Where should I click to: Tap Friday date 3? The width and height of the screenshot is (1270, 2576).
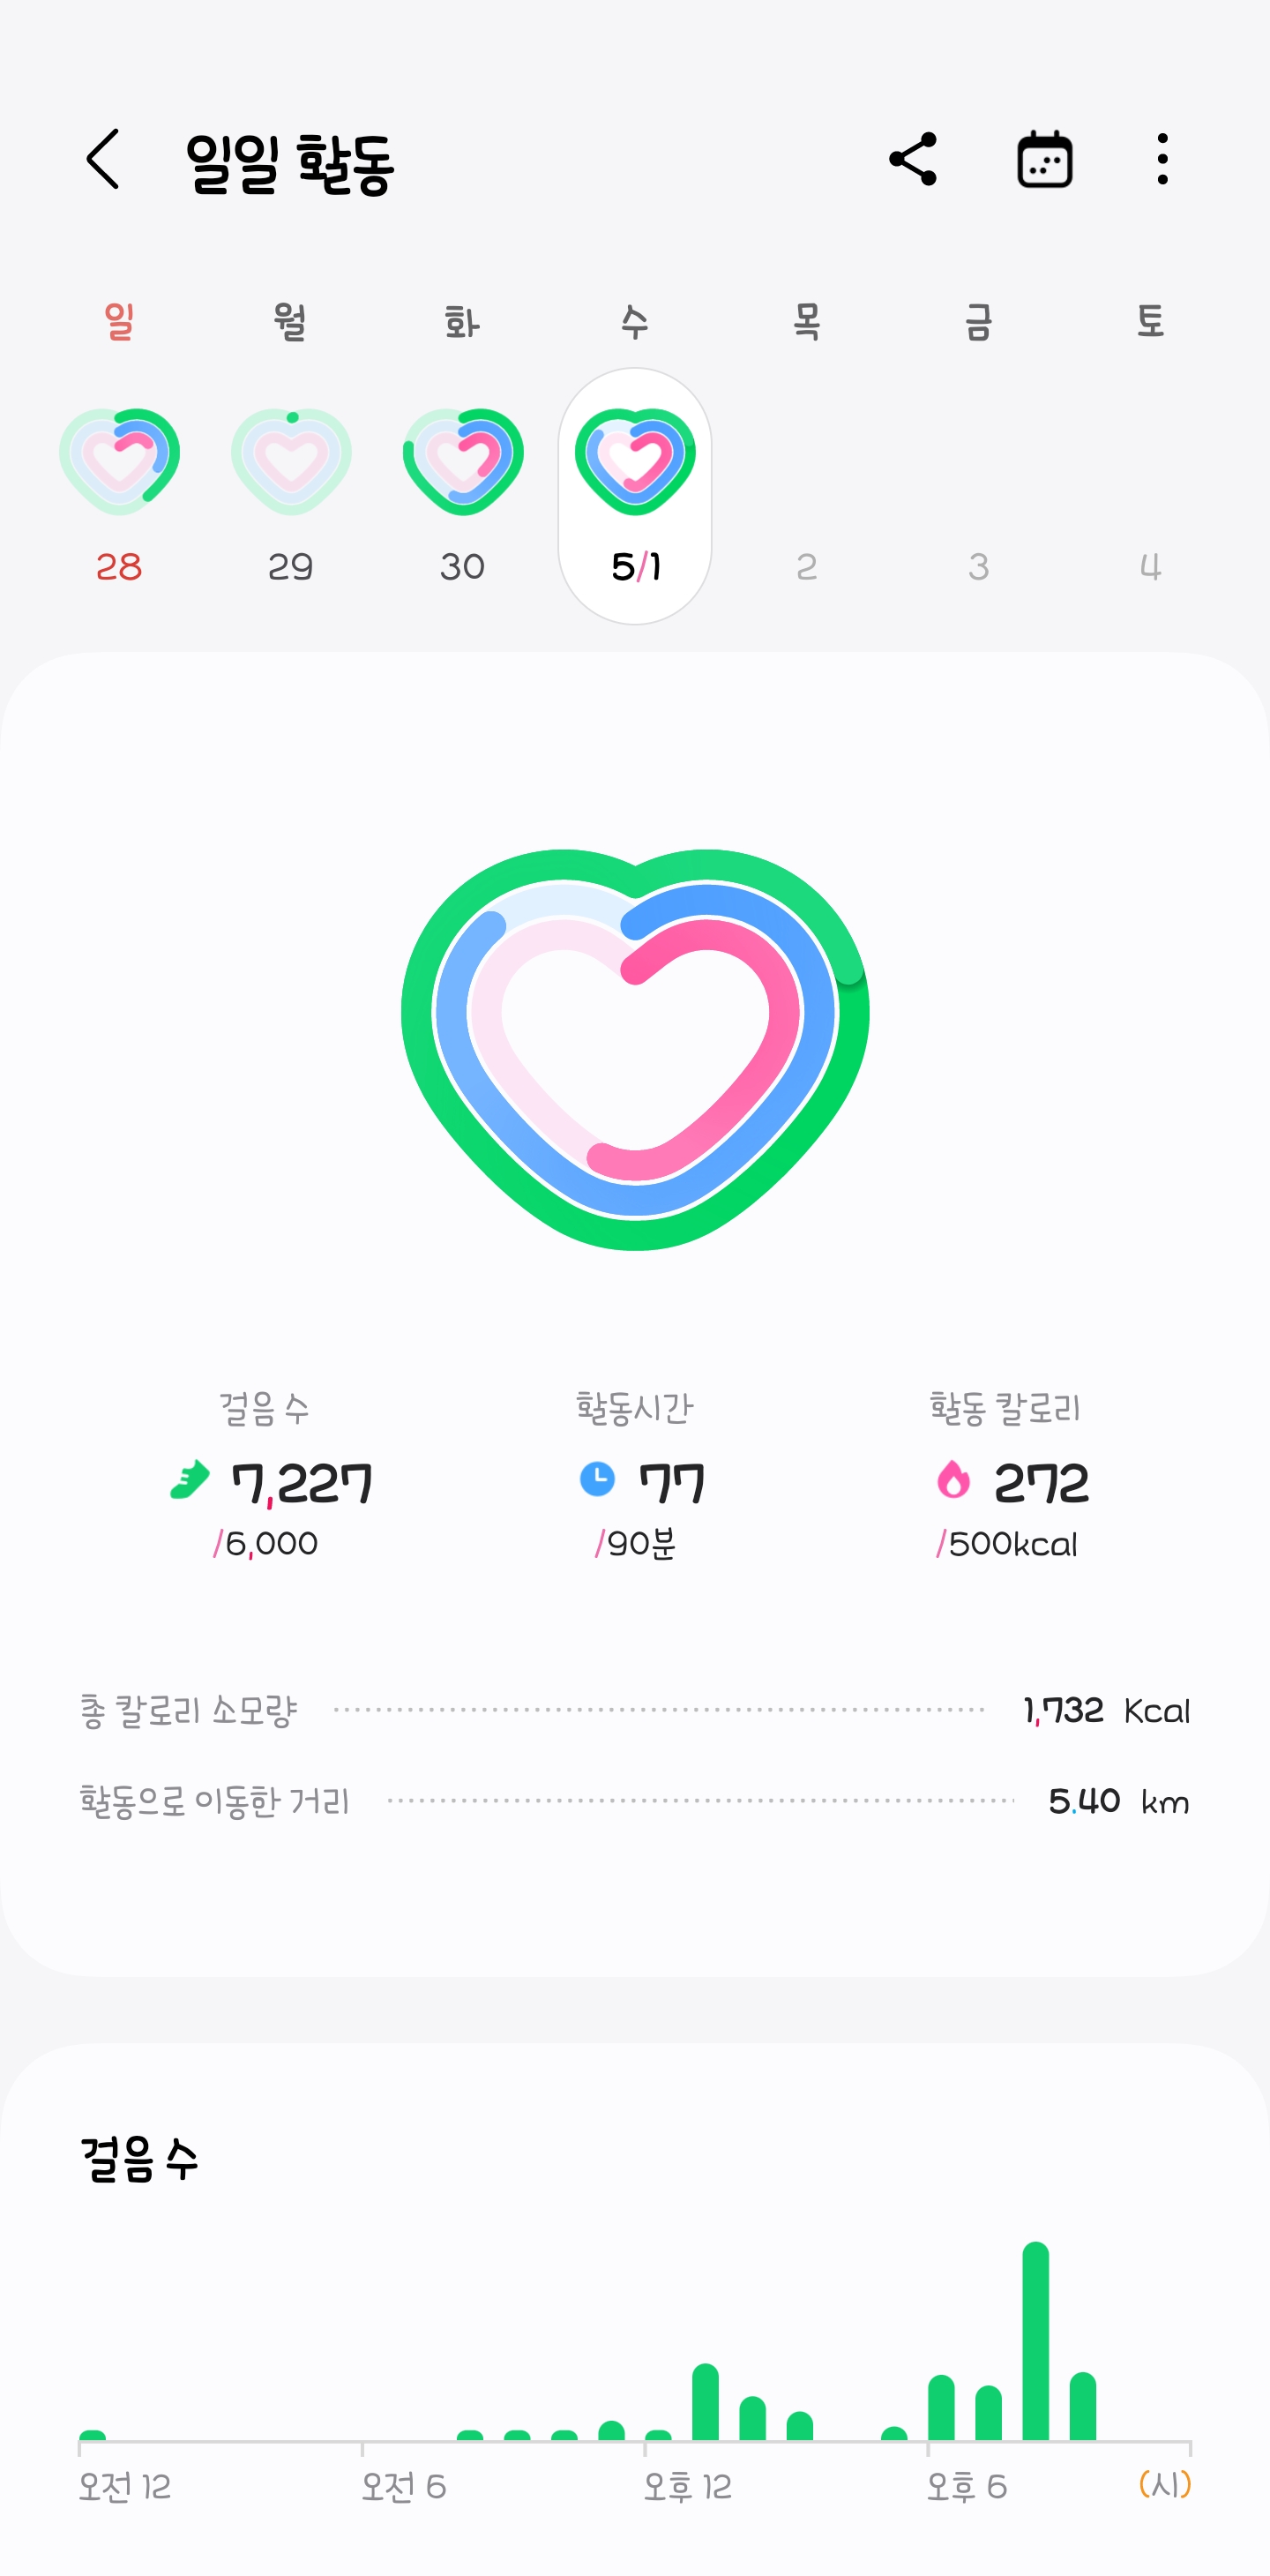coord(979,566)
